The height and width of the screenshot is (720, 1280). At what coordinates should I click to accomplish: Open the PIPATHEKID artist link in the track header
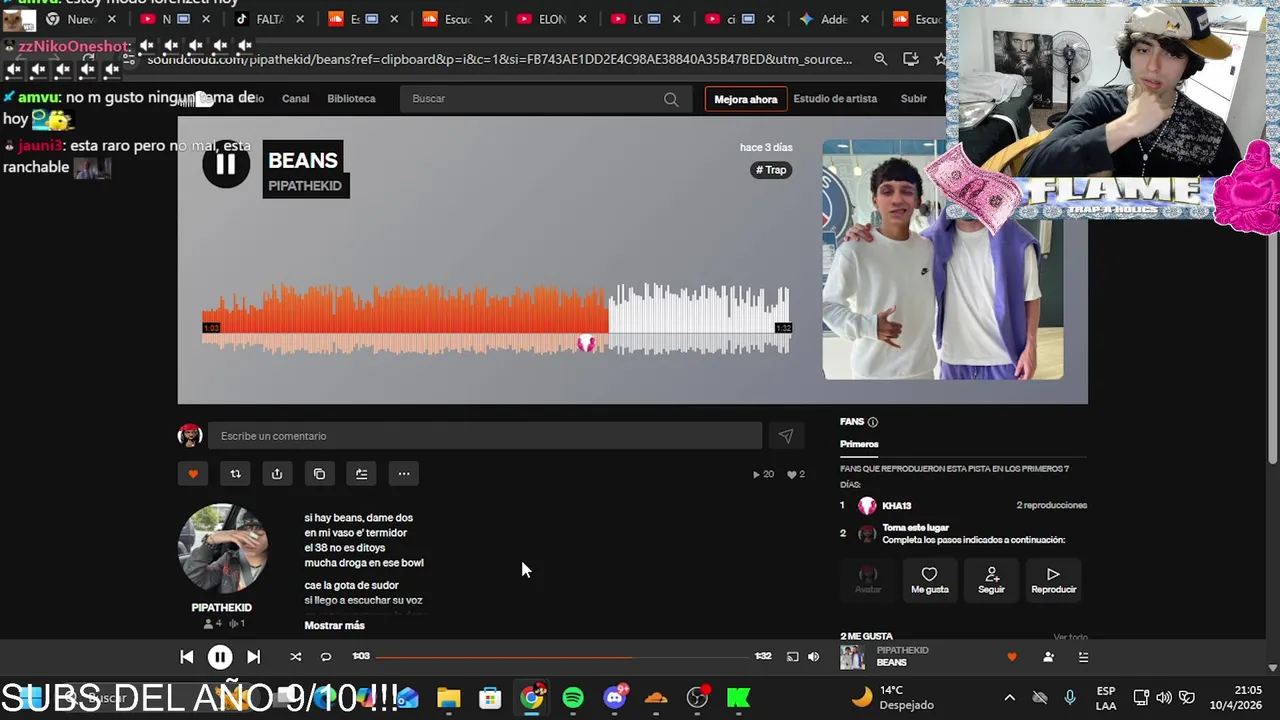click(305, 186)
